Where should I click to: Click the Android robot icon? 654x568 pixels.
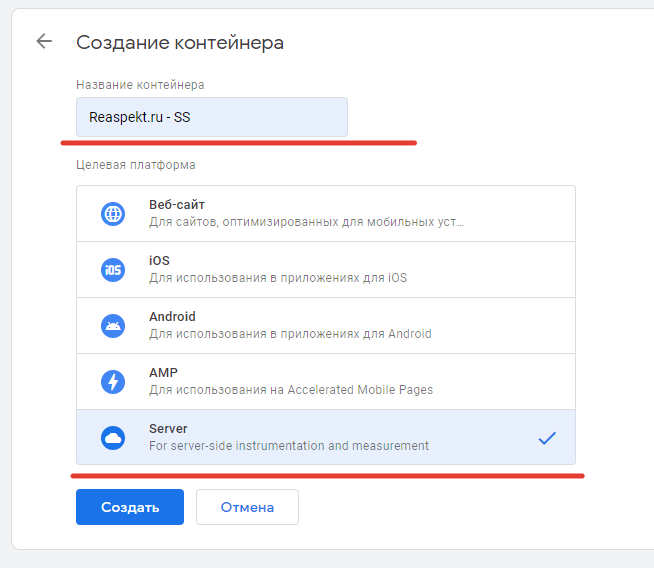(113, 326)
